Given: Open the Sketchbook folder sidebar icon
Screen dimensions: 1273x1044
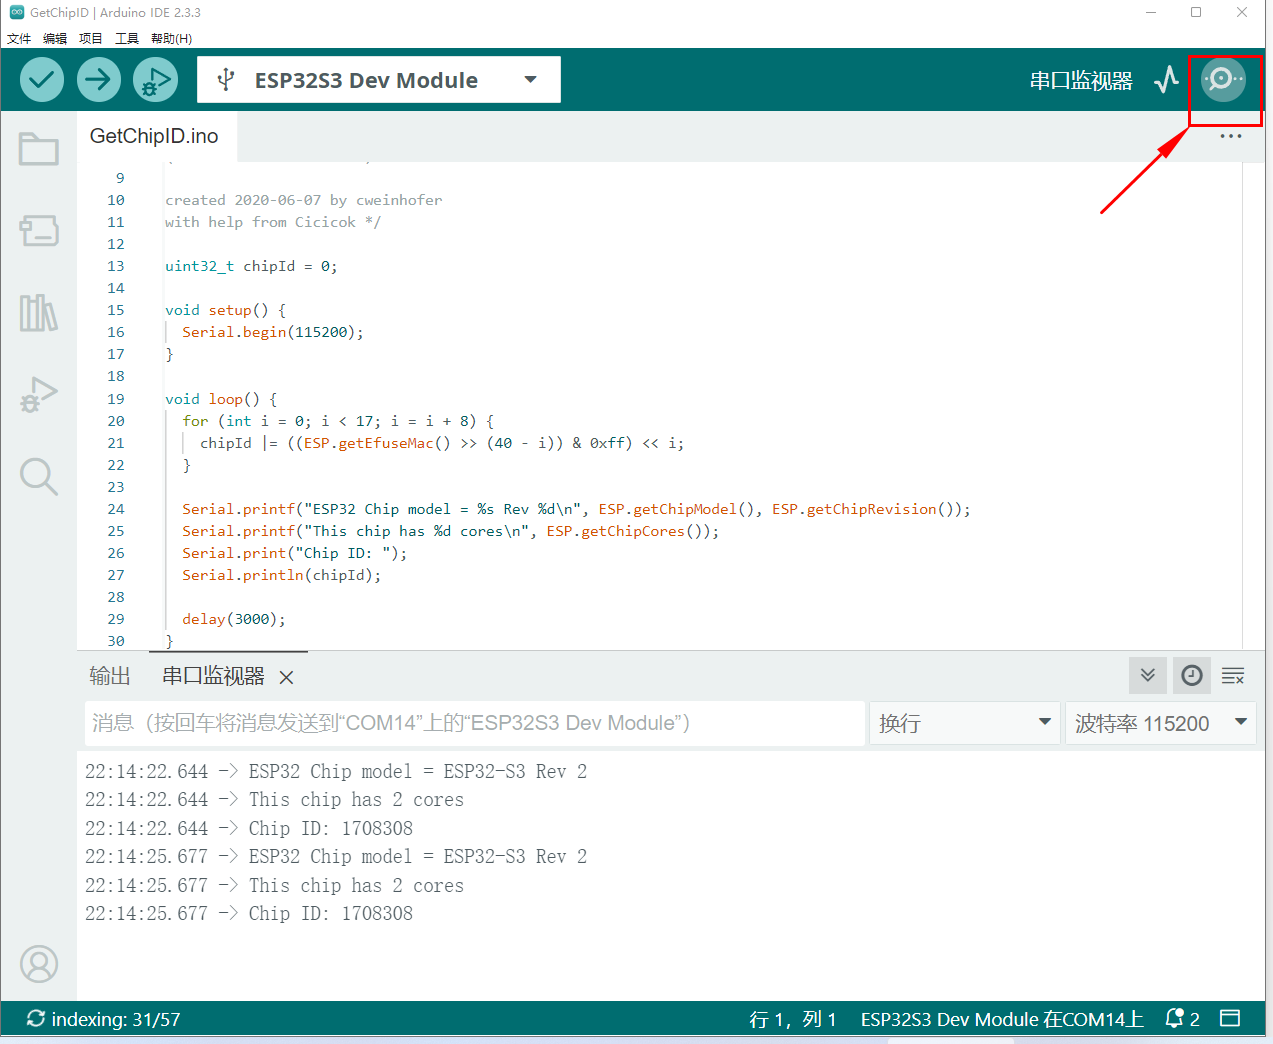Looking at the screenshot, I should [39, 149].
